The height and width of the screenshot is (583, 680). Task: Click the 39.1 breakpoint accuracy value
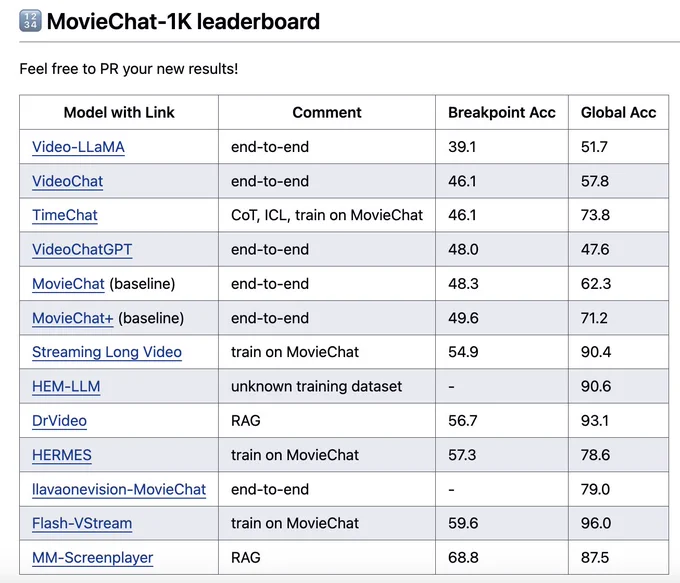click(x=462, y=147)
